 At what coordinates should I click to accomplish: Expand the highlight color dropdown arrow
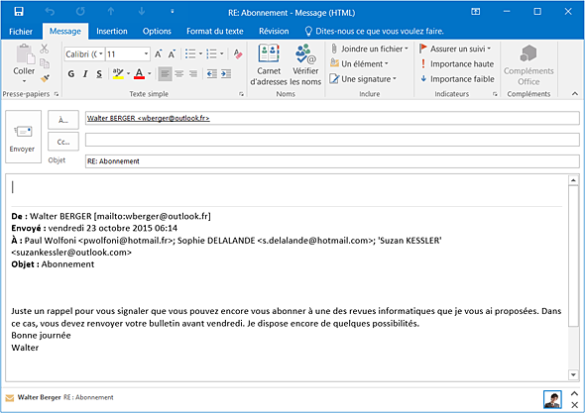(x=128, y=74)
